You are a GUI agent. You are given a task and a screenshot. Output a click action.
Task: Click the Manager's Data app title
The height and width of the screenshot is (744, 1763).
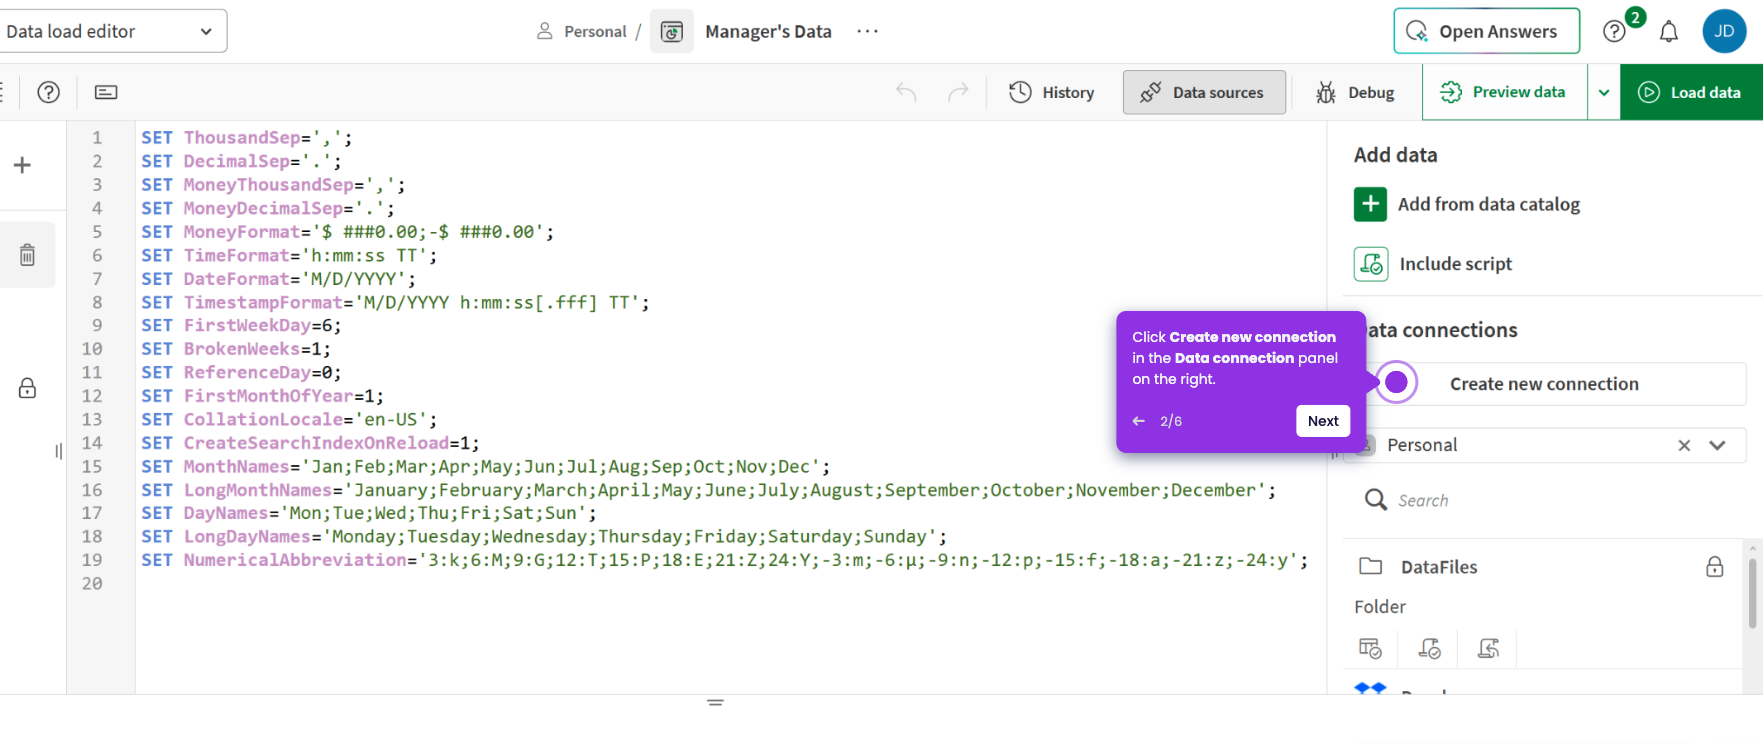tap(768, 31)
